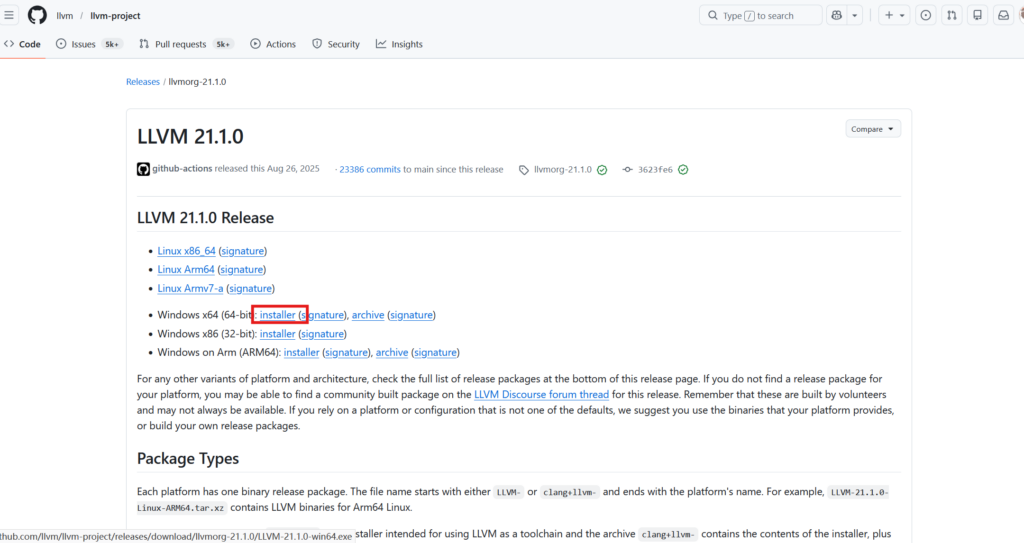The image size is (1024, 543).
Task: Switch to the Code tab
Action: [23, 44]
